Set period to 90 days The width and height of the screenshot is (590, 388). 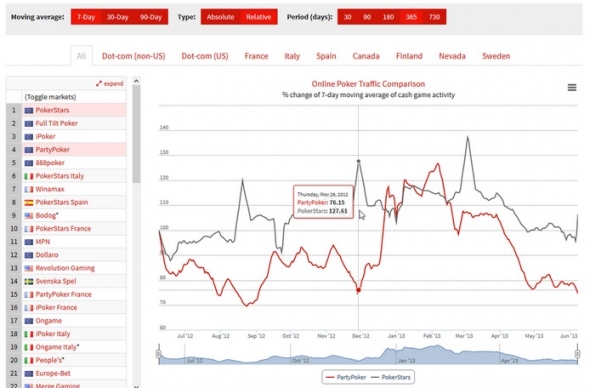click(367, 17)
